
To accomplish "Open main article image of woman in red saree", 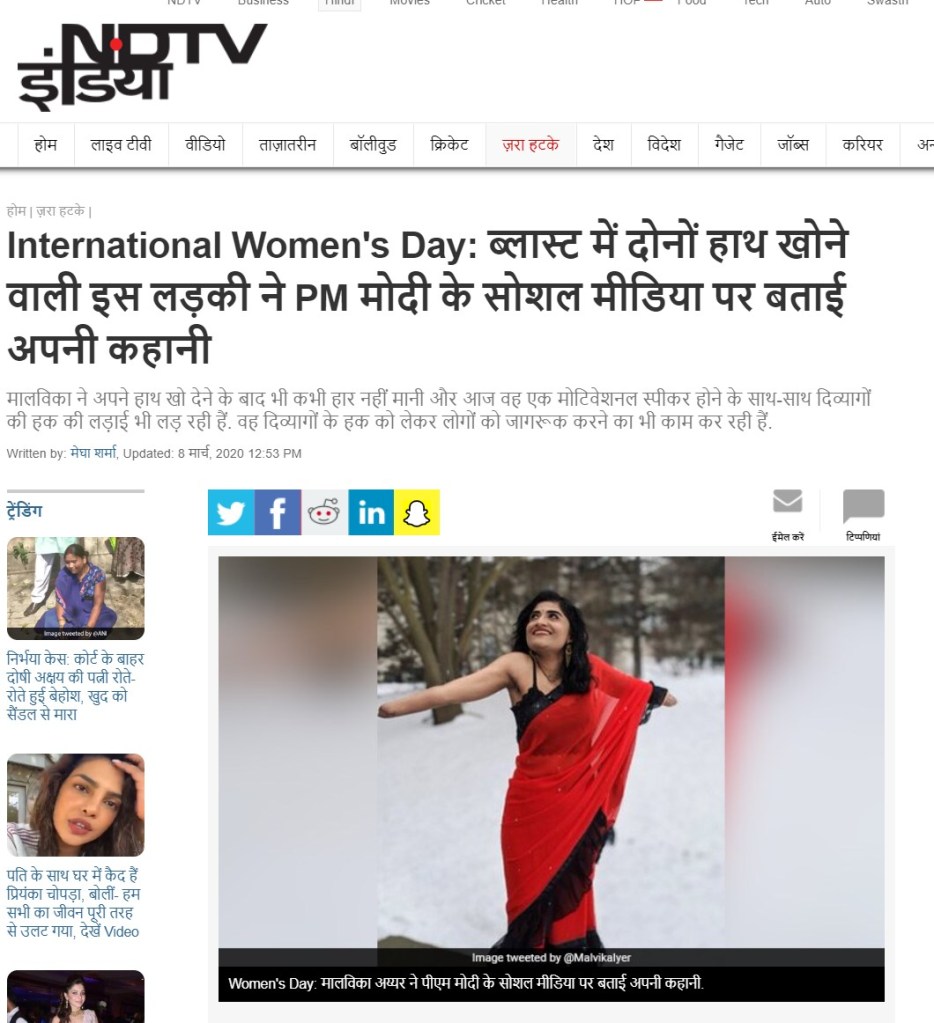I will pyautogui.click(x=551, y=752).
